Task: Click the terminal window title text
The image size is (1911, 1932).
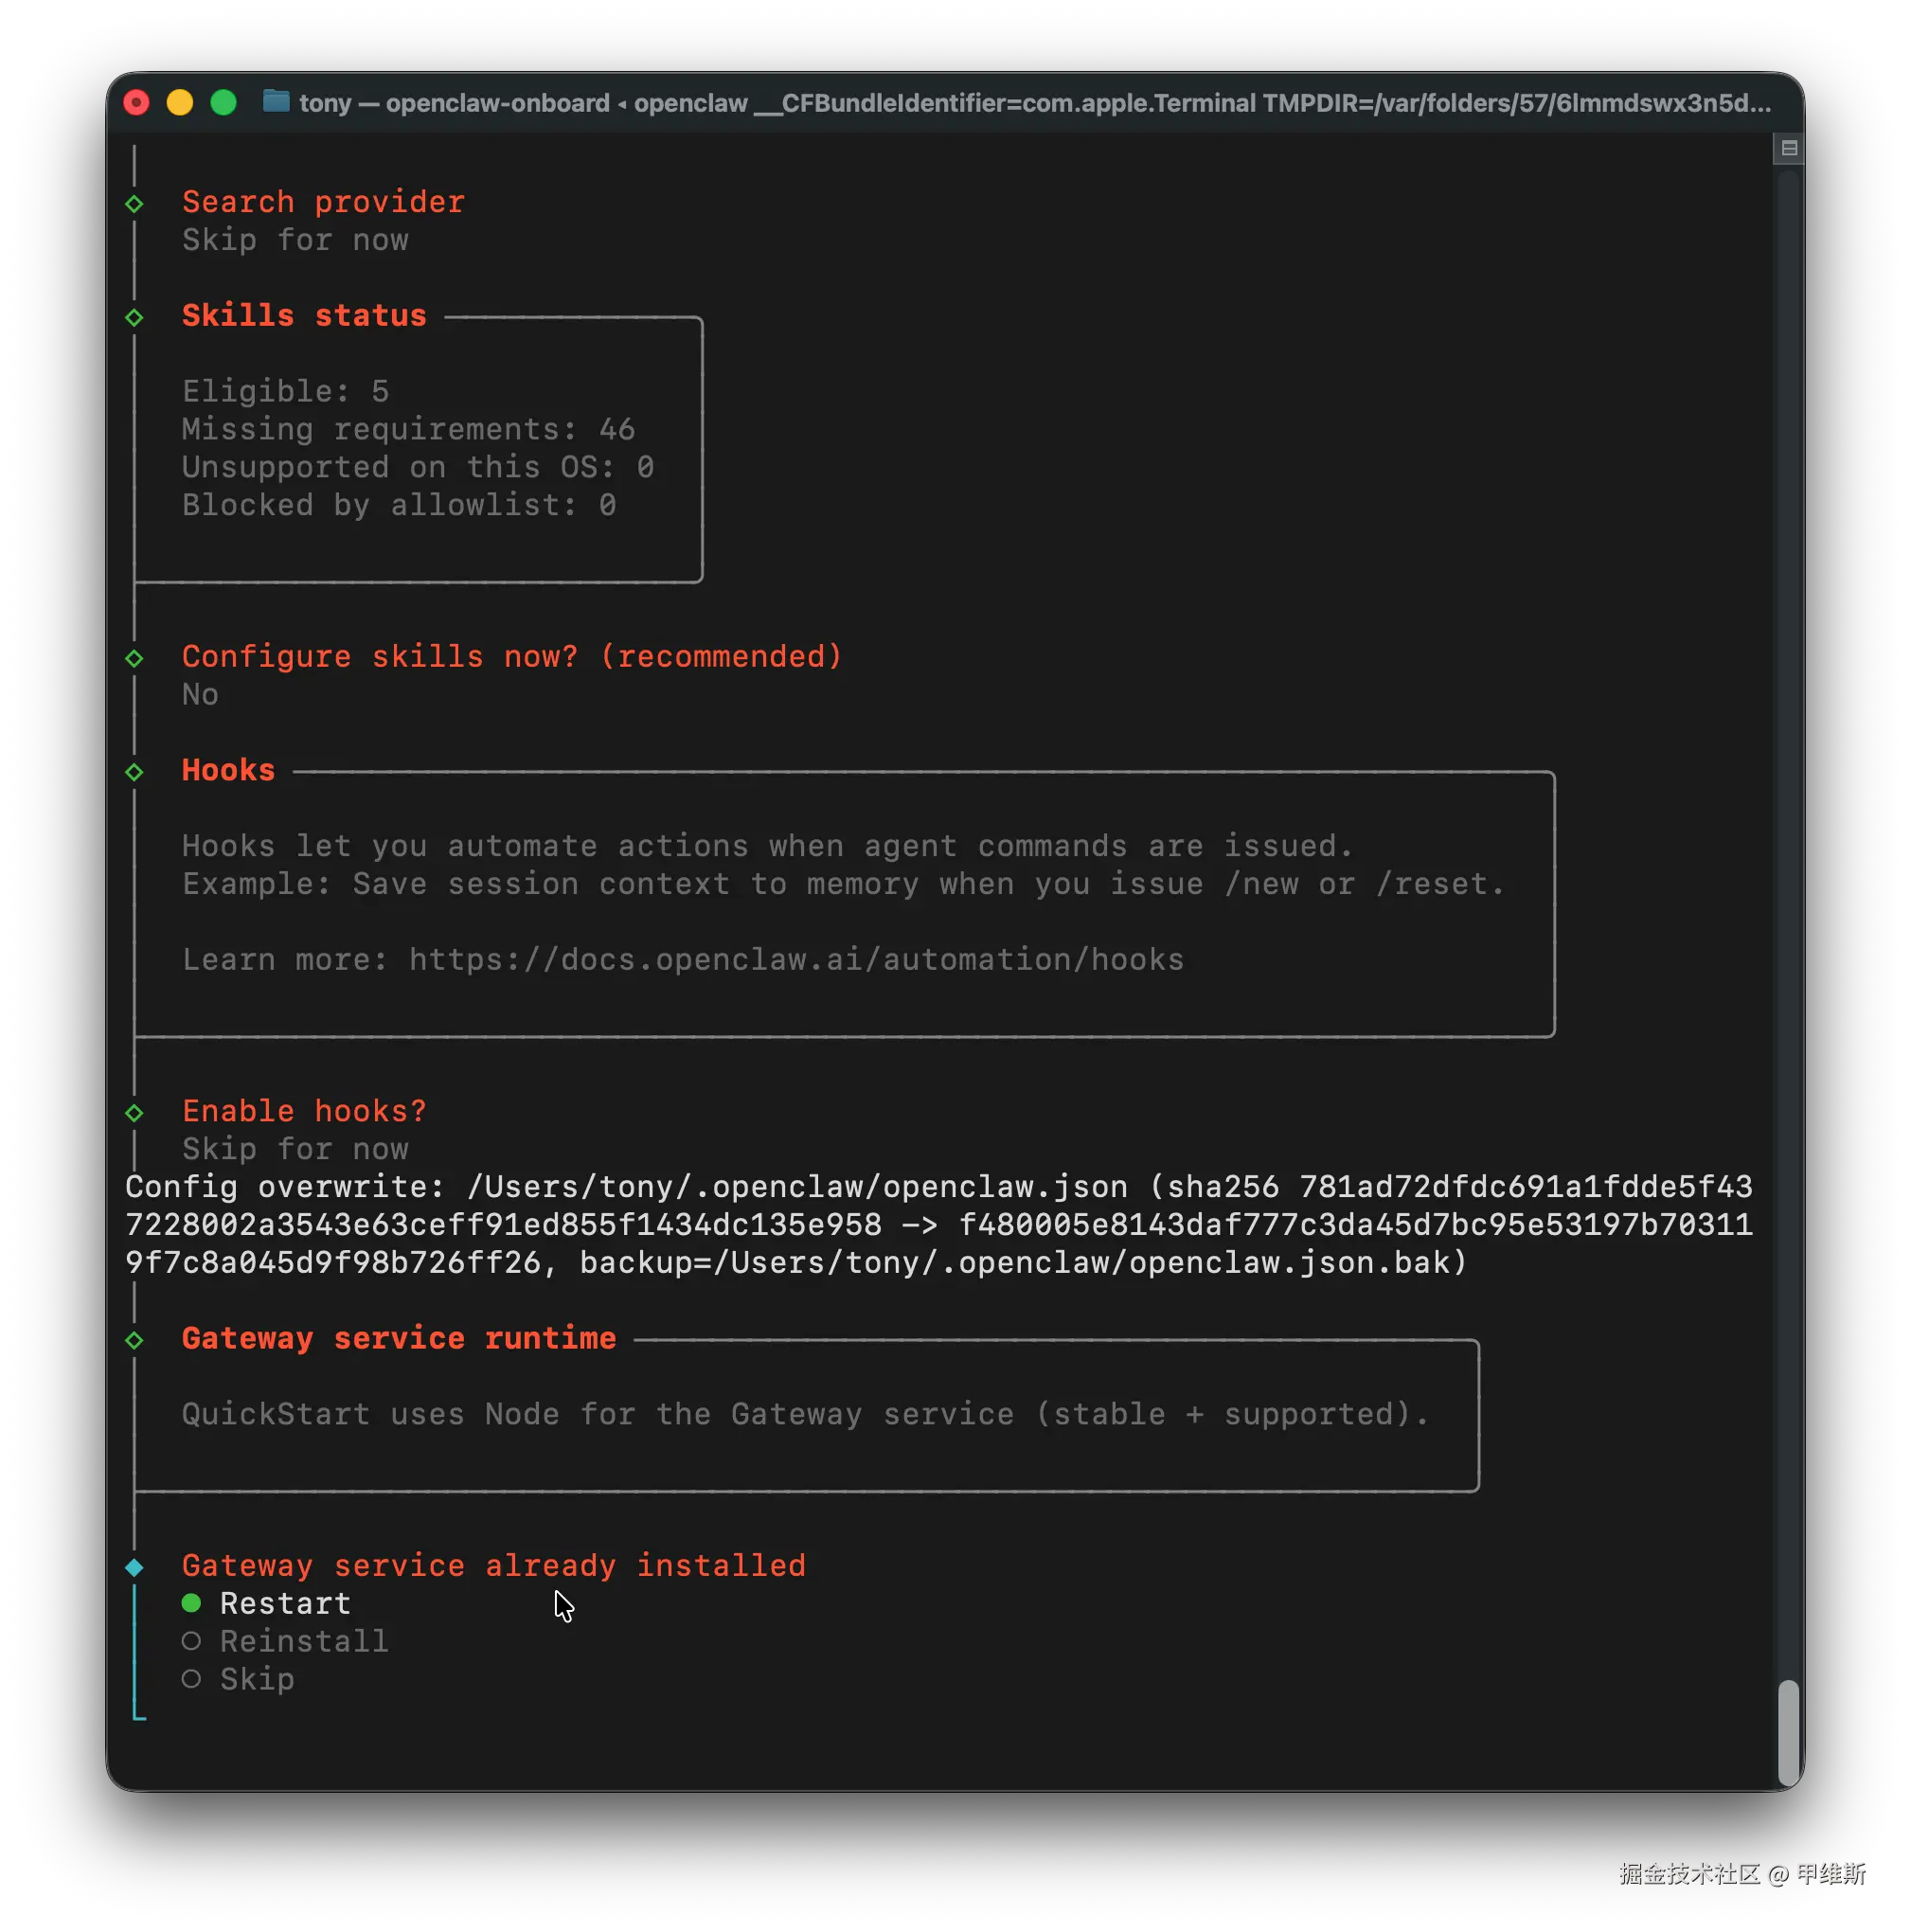Action: pos(1034,103)
